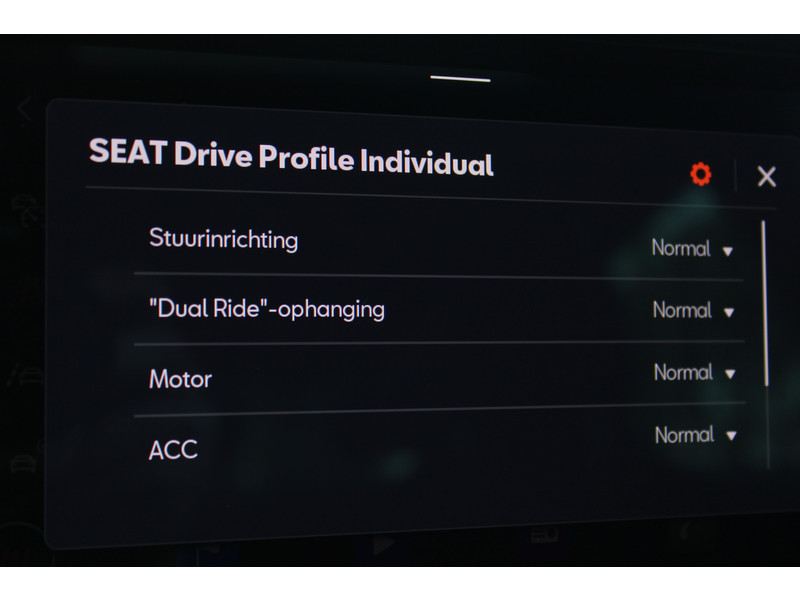Open settings with the orange gear icon
Image resolution: width=800 pixels, height=600 pixels.
pos(701,174)
